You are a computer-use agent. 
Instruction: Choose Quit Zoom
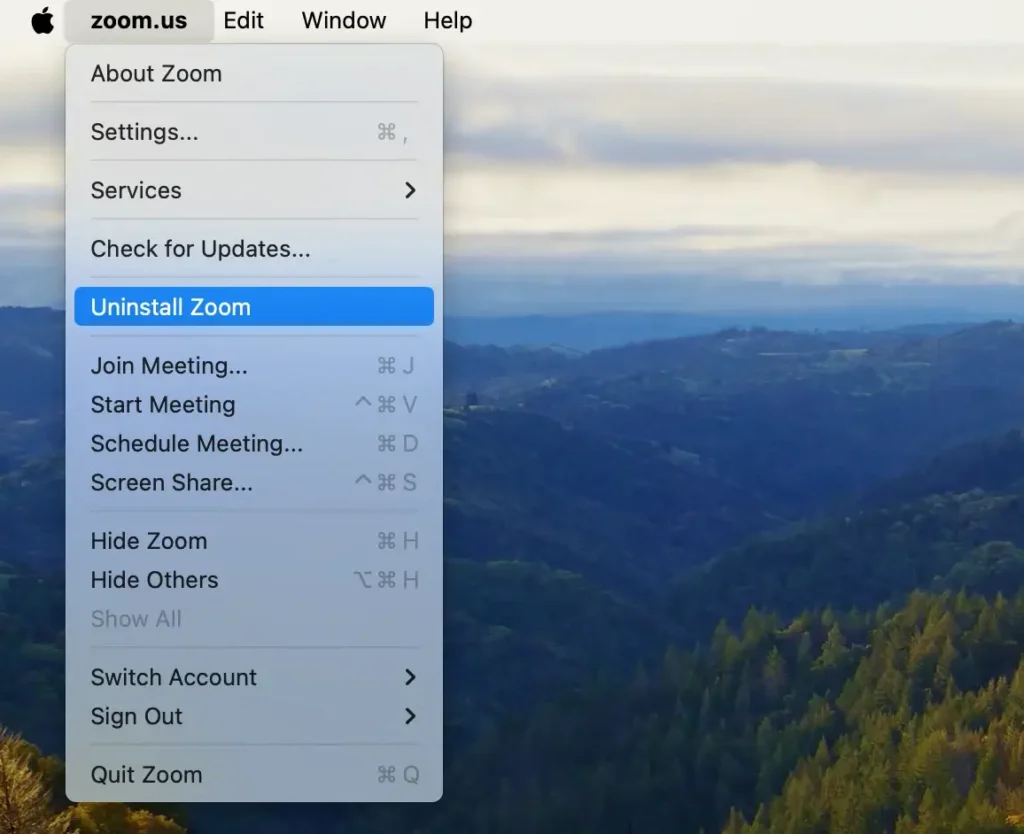(x=254, y=775)
